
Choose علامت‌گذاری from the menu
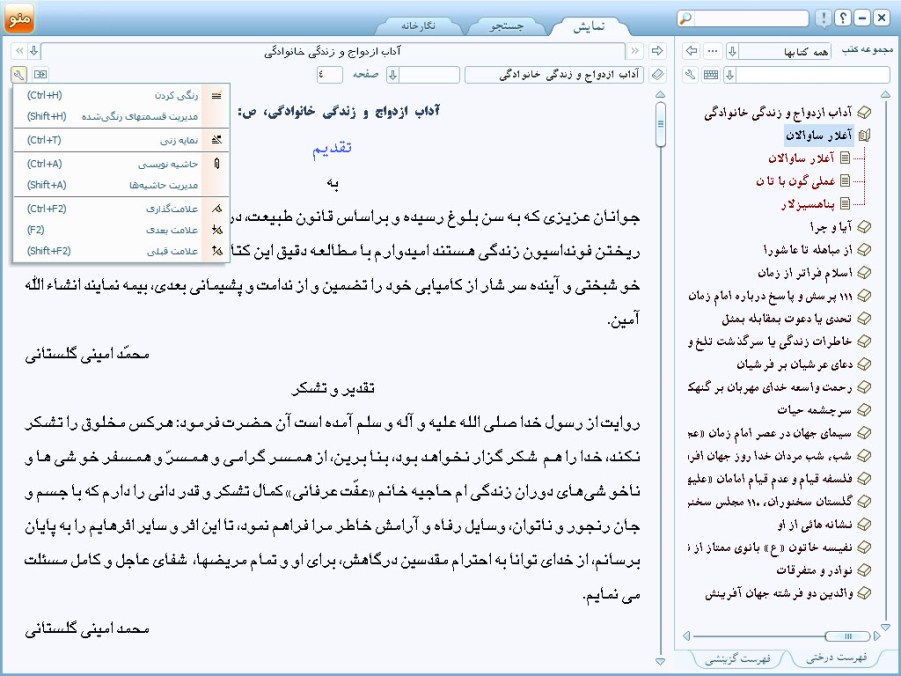click(x=121, y=209)
